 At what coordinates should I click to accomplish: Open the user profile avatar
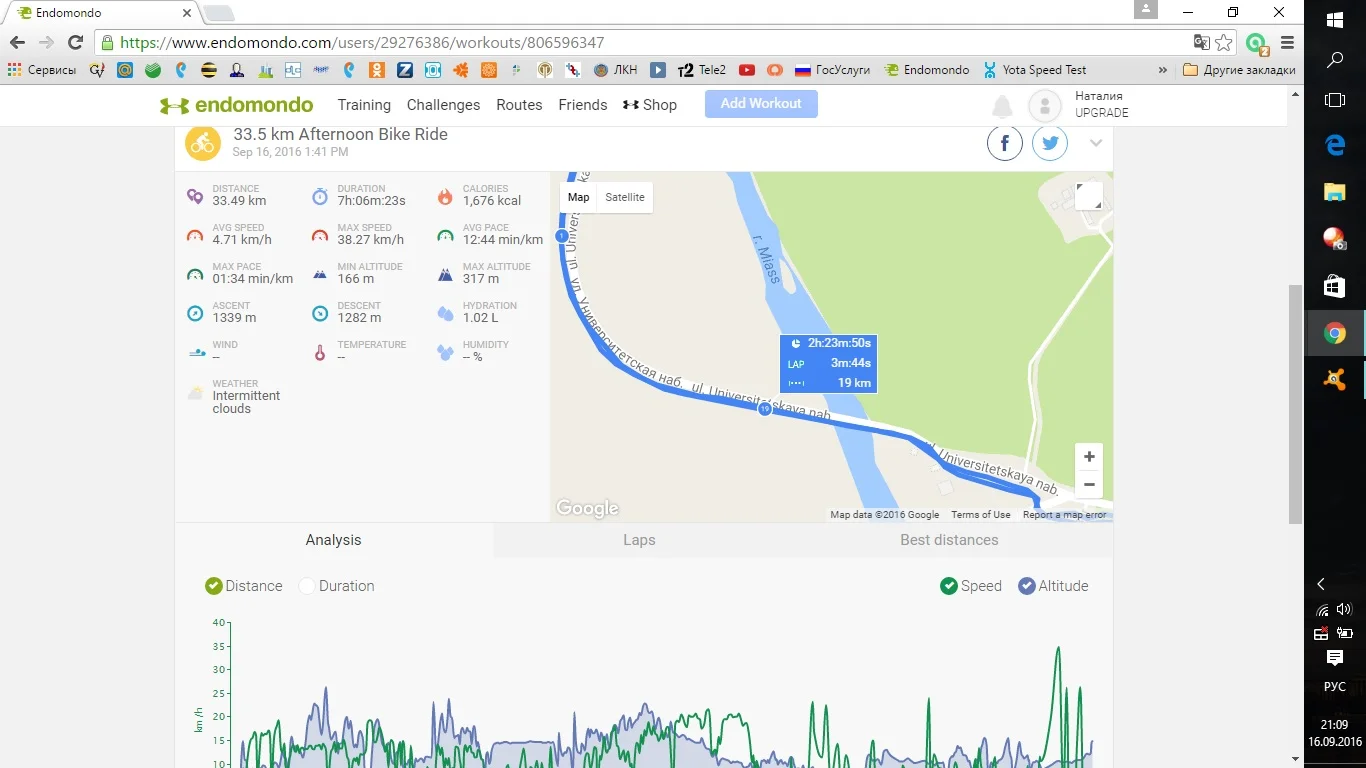click(1045, 106)
